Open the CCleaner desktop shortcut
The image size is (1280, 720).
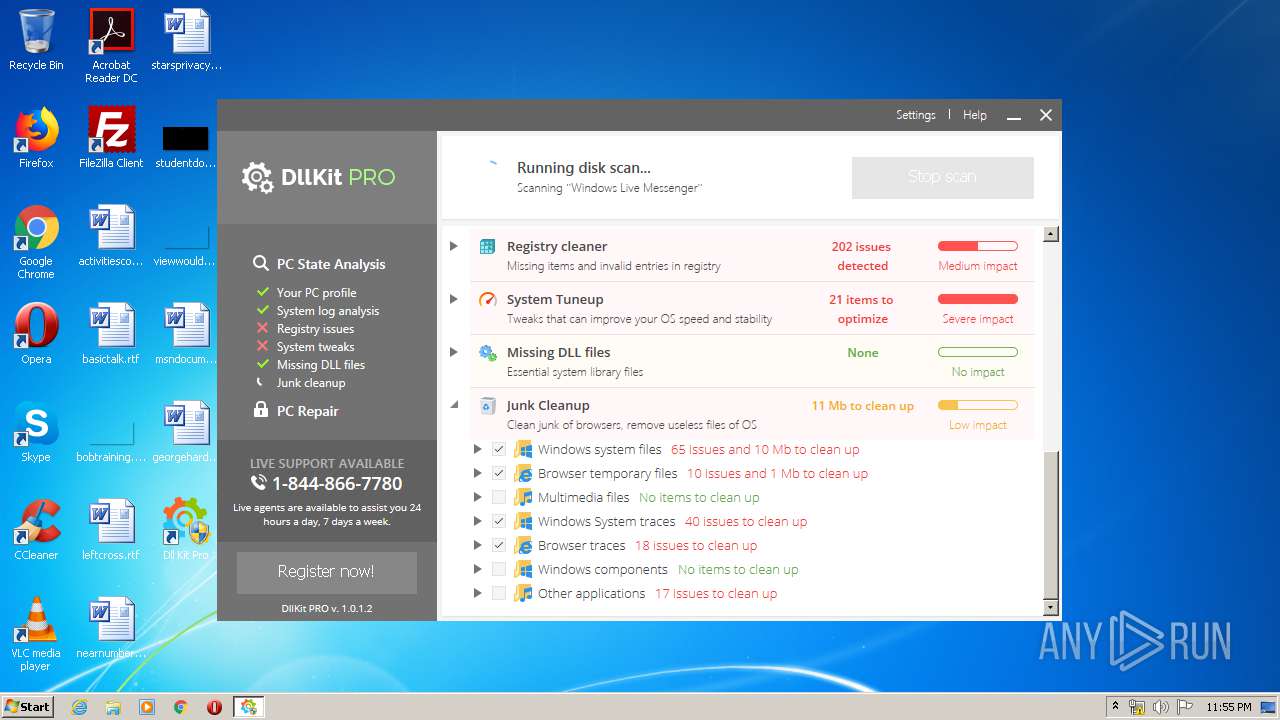tap(36, 530)
